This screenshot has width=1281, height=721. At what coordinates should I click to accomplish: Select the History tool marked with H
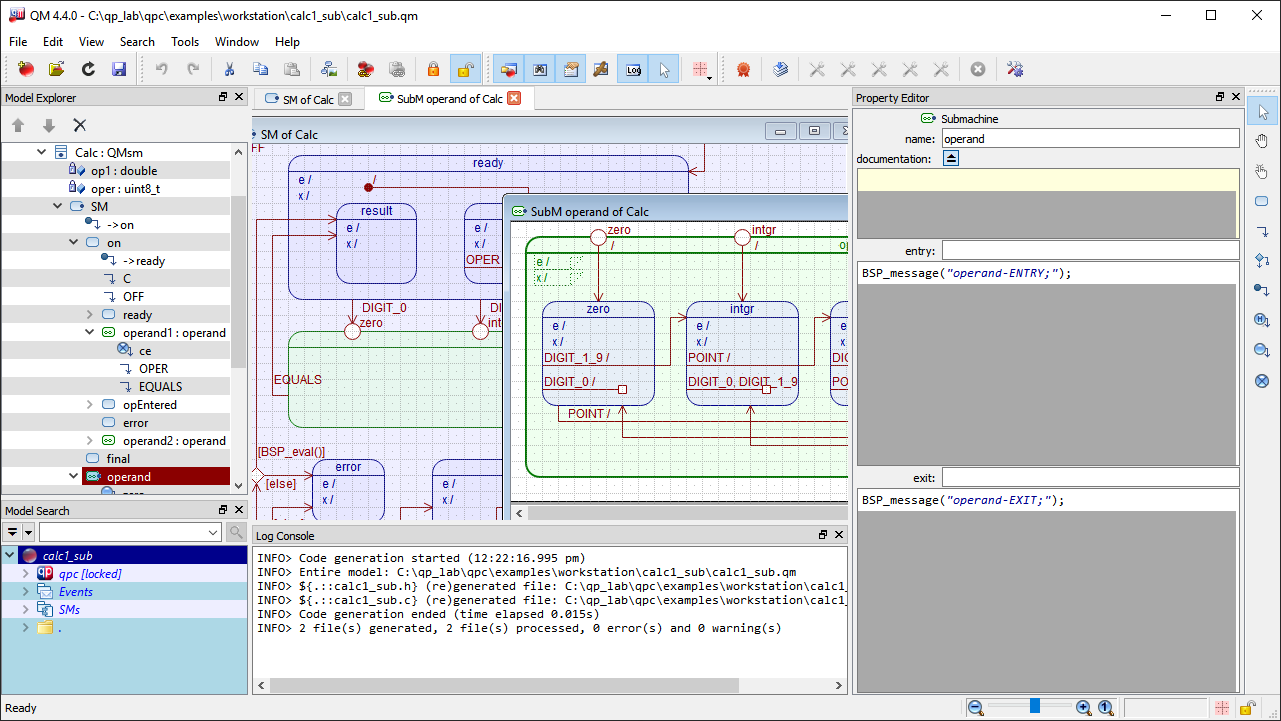click(x=1262, y=321)
